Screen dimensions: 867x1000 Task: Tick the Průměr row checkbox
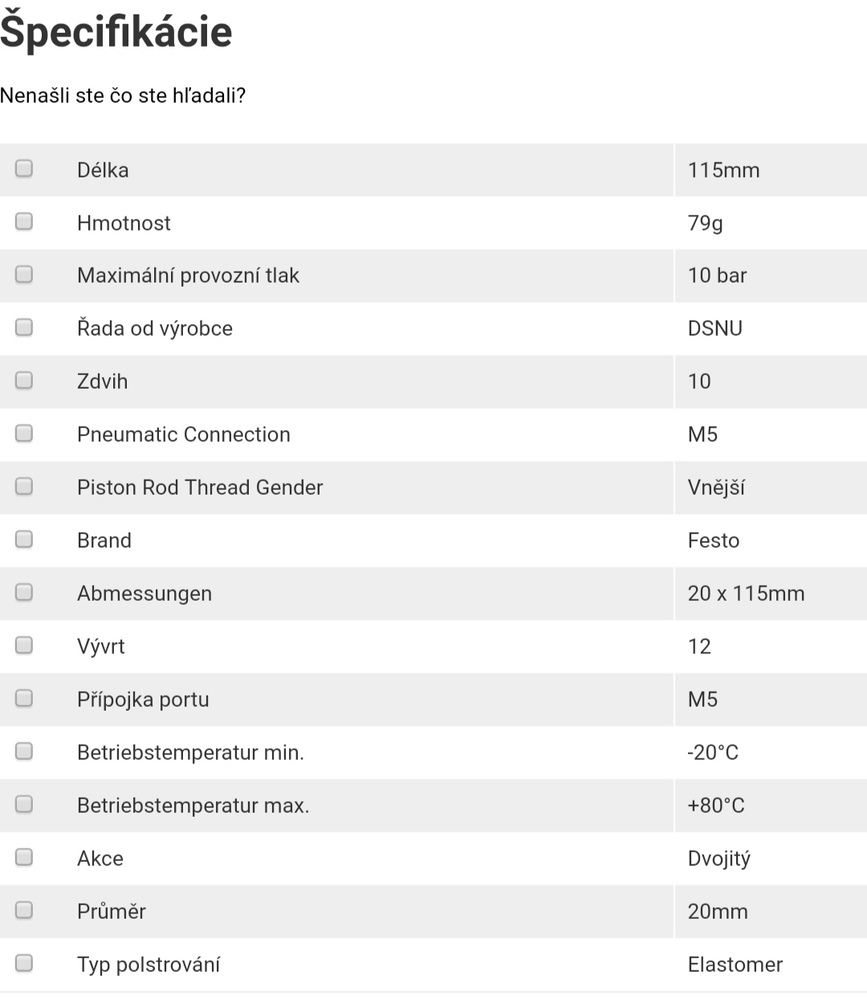[x=24, y=911]
